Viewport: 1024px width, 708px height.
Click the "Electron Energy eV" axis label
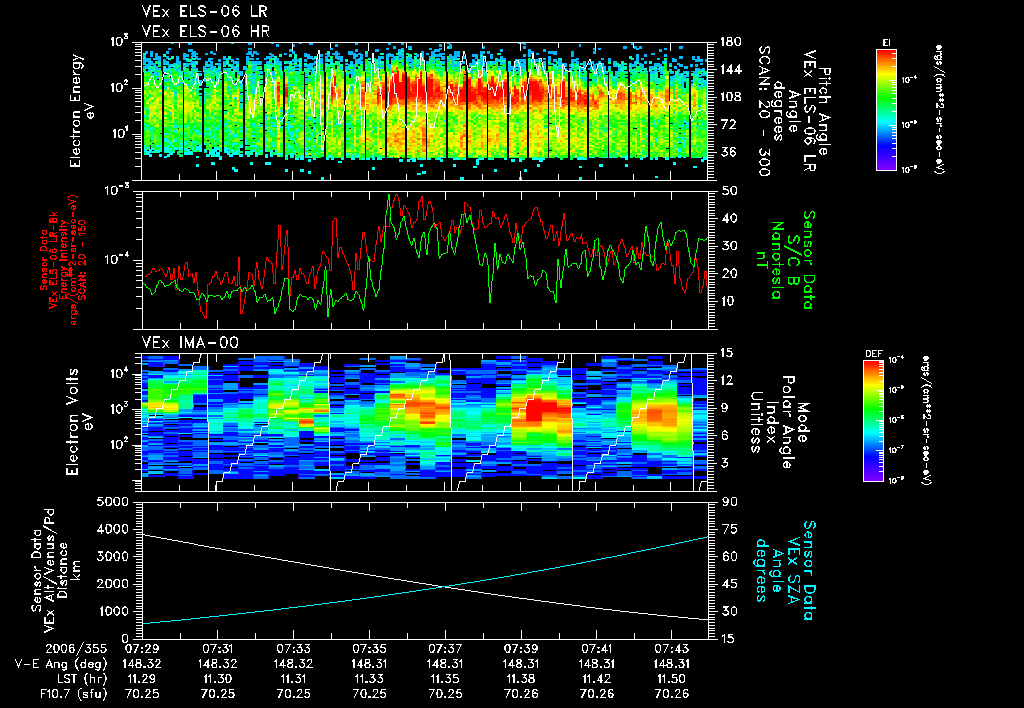(x=82, y=111)
